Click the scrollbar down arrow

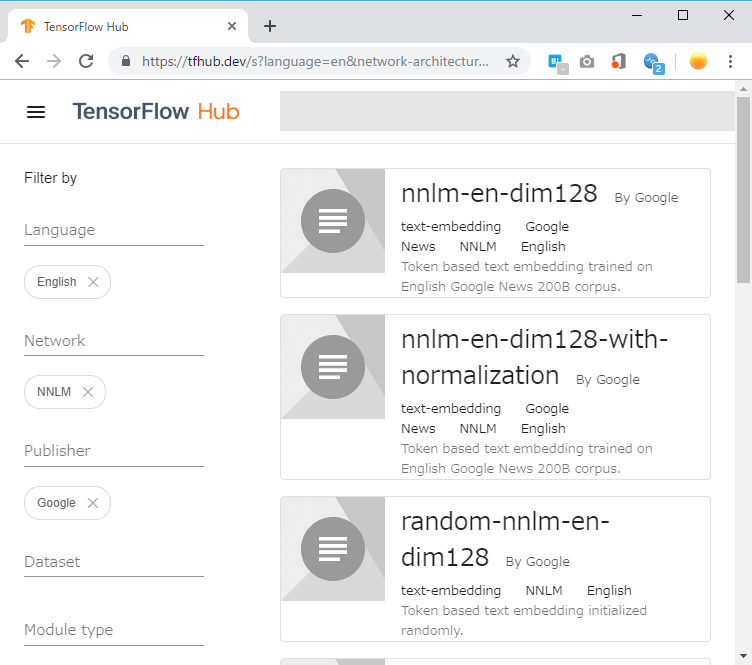tap(743, 656)
